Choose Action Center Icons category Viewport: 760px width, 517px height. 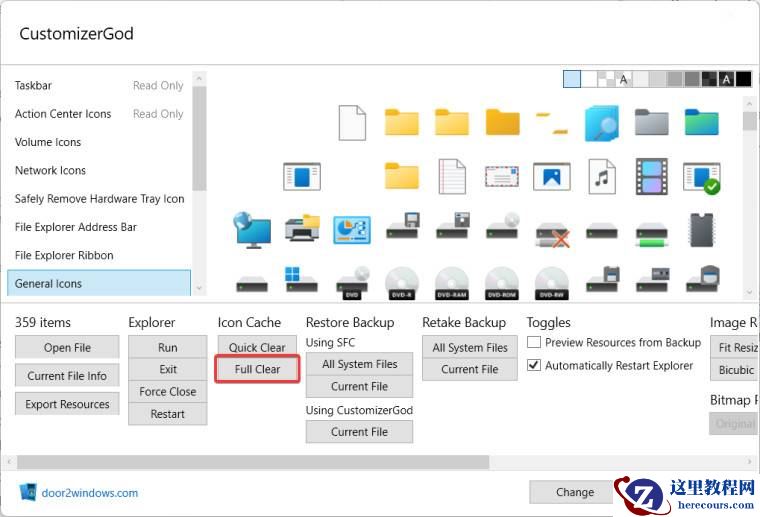click(99, 114)
